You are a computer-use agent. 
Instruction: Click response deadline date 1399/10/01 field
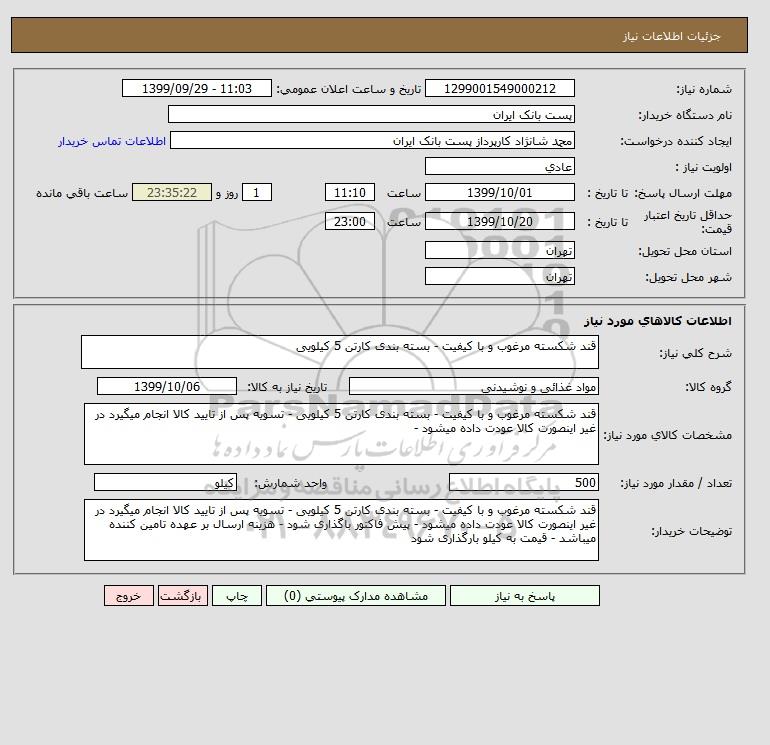[499, 193]
